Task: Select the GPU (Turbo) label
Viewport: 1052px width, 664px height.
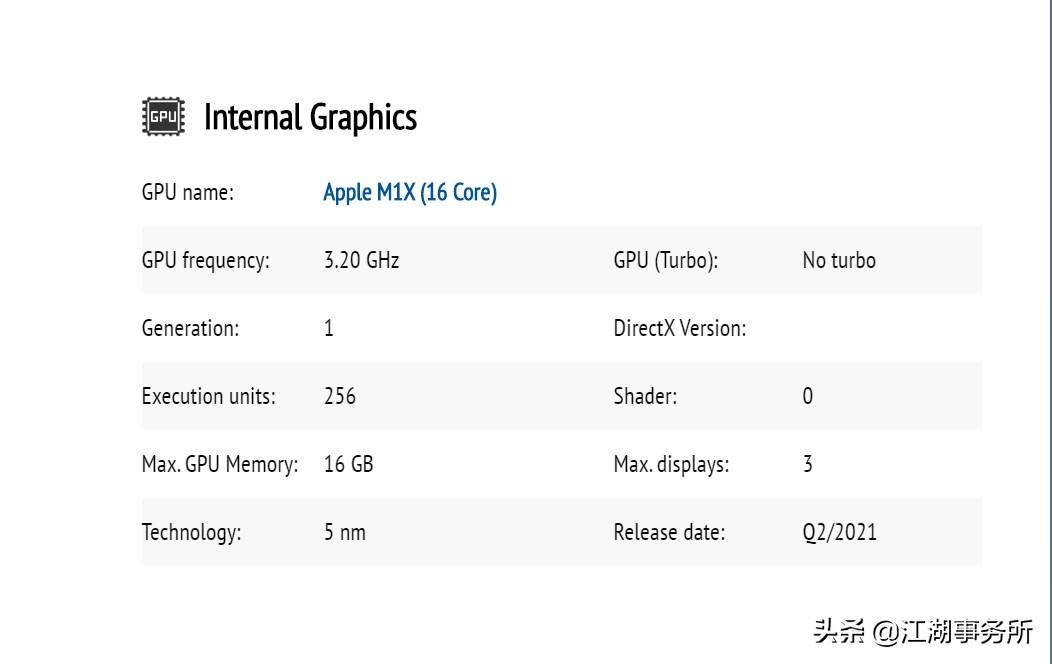Action: (666, 260)
